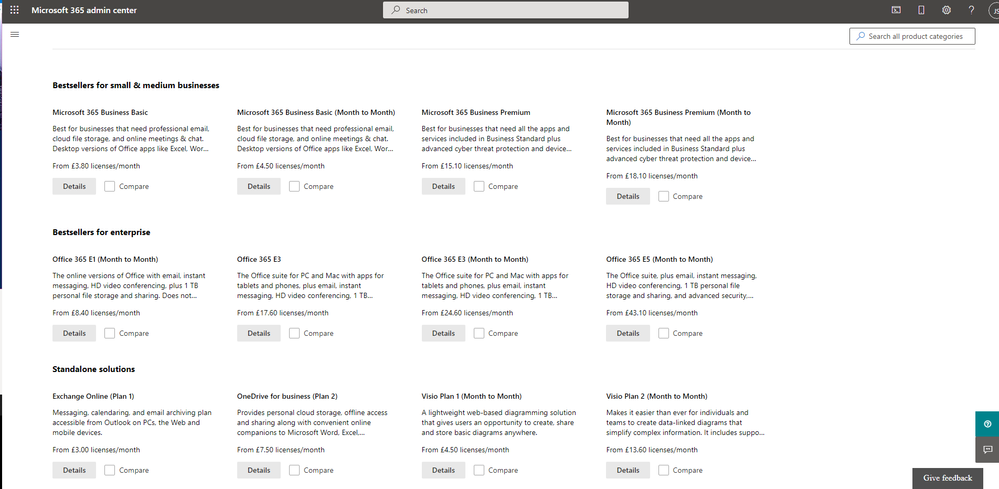Click the Standalone solutions heading

click(x=94, y=369)
